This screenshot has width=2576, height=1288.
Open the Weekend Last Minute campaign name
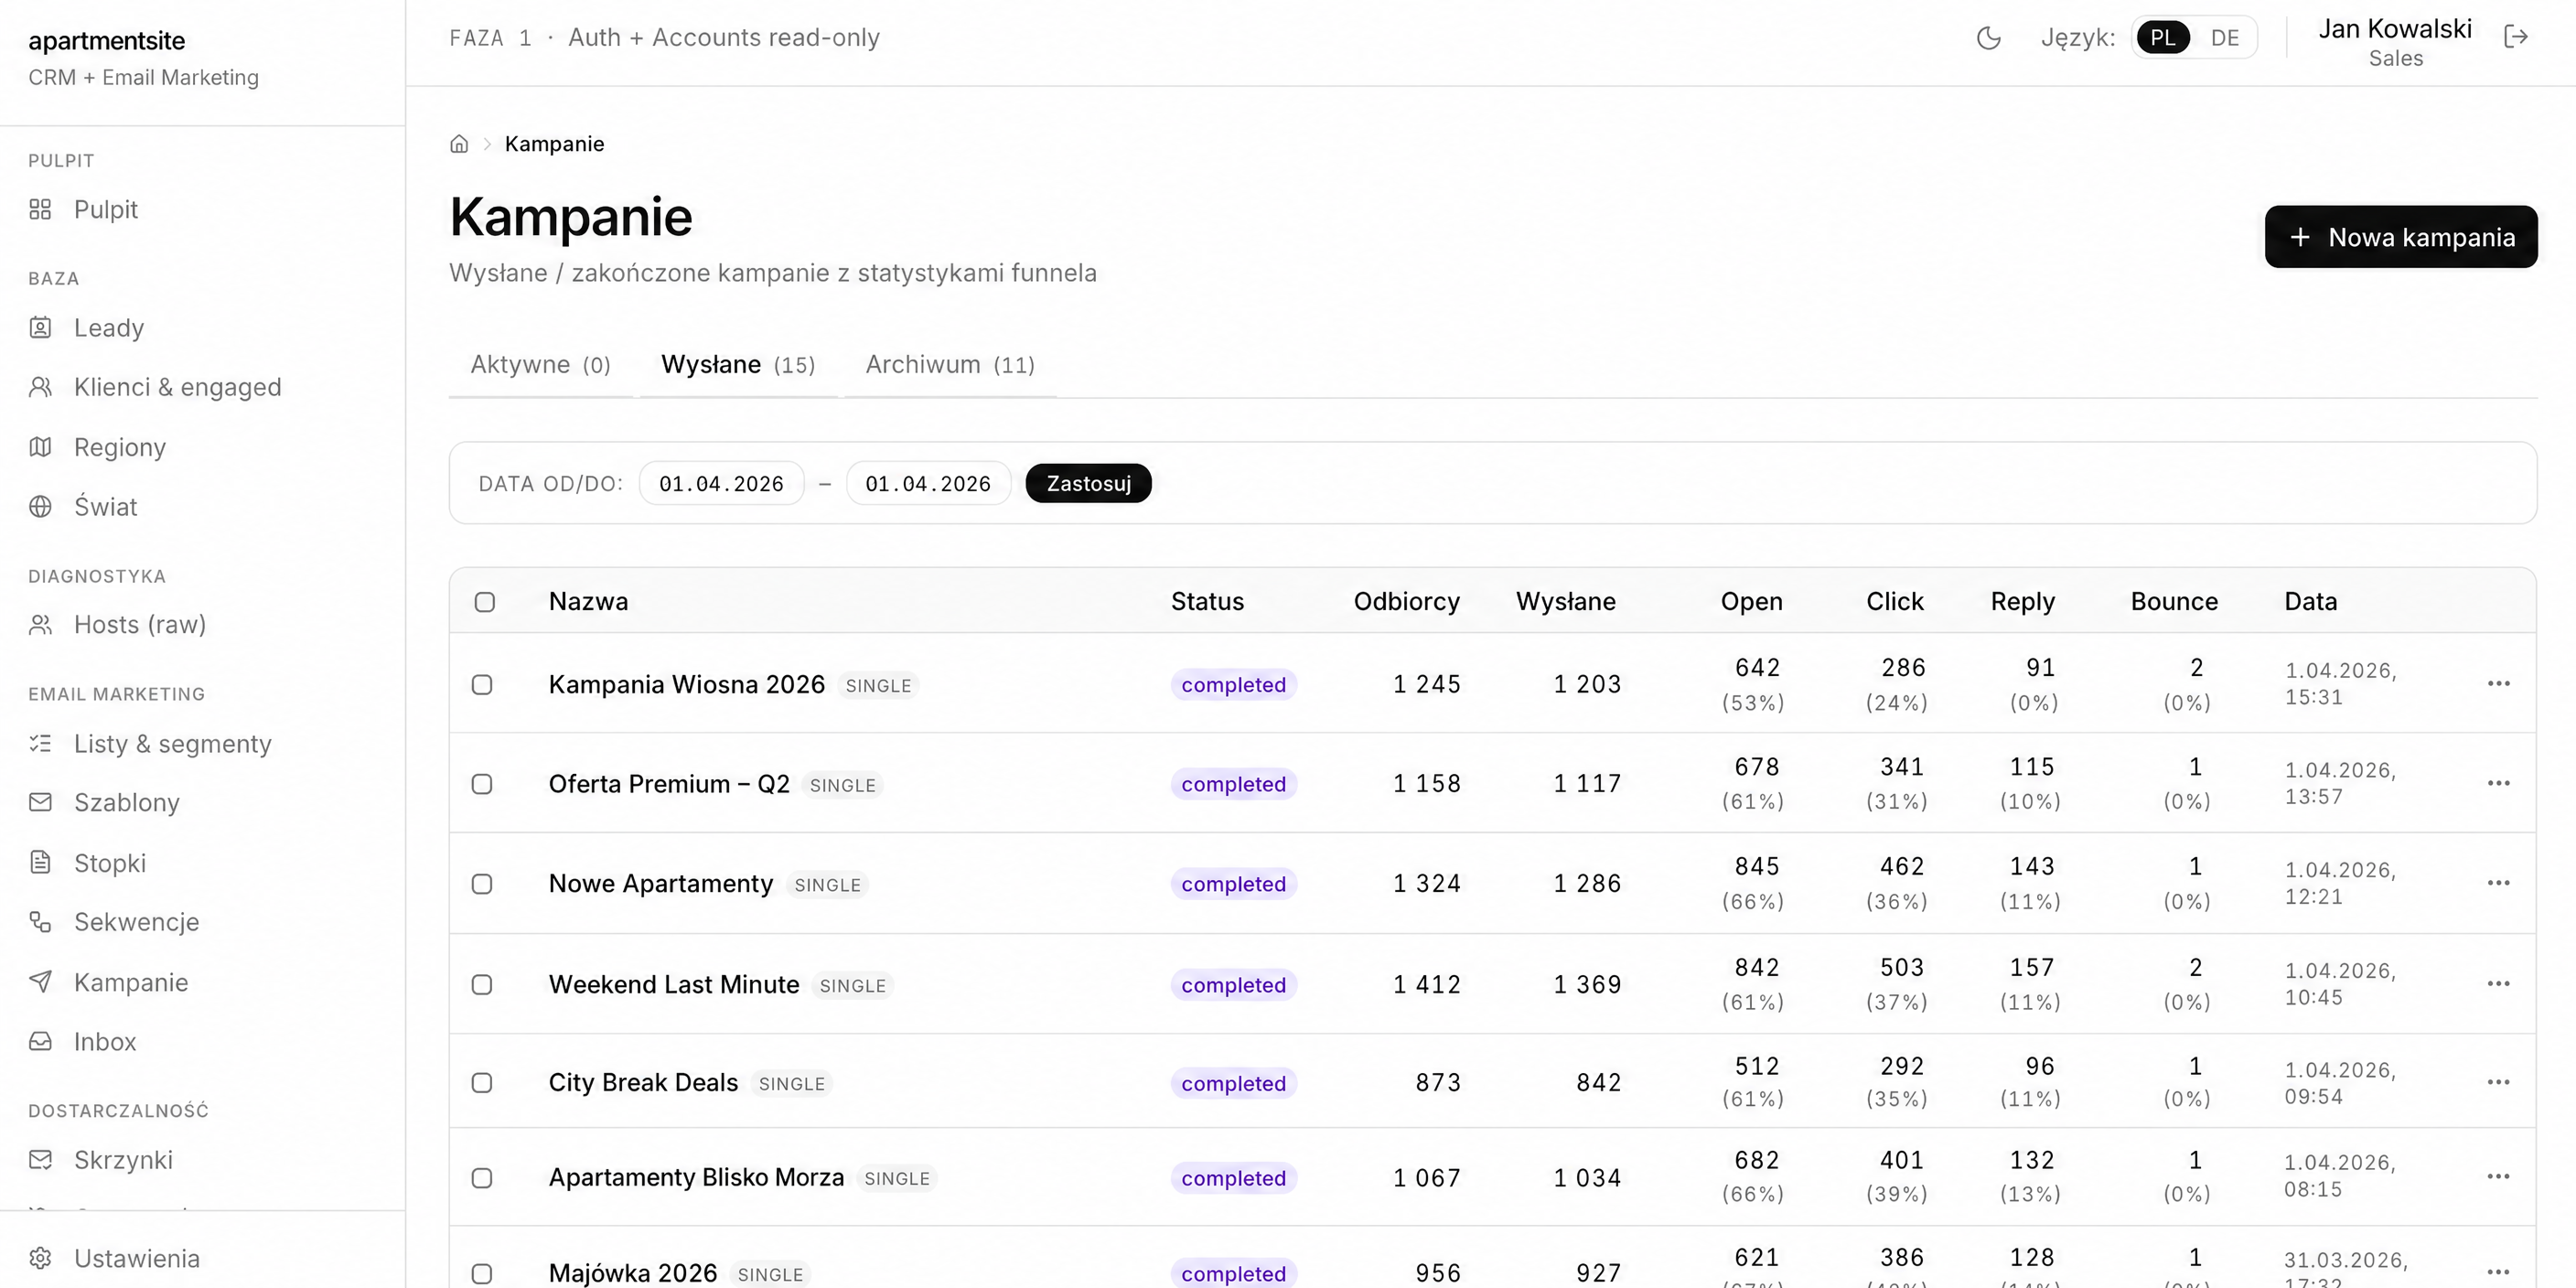(x=674, y=985)
